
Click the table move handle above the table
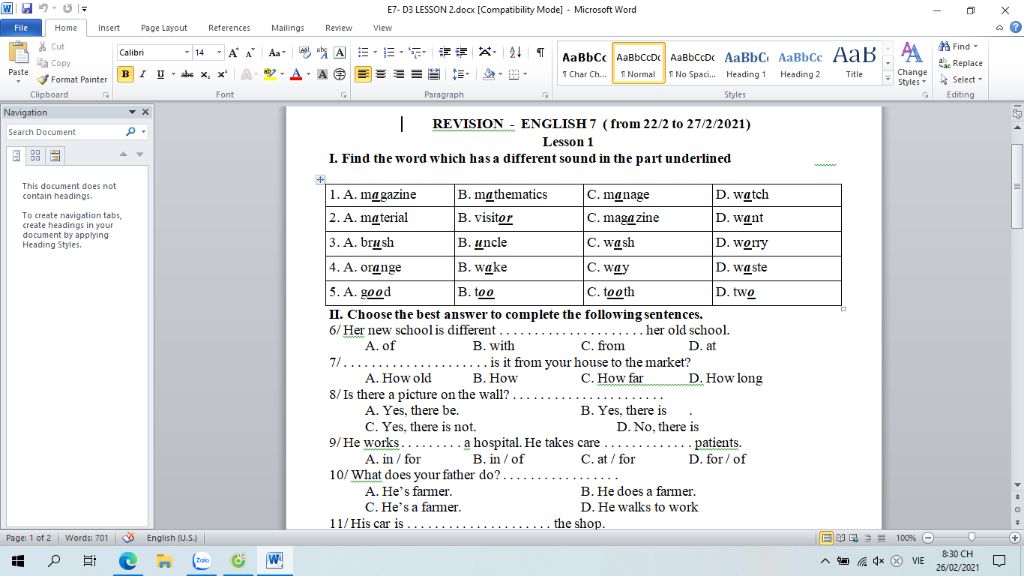[320, 179]
